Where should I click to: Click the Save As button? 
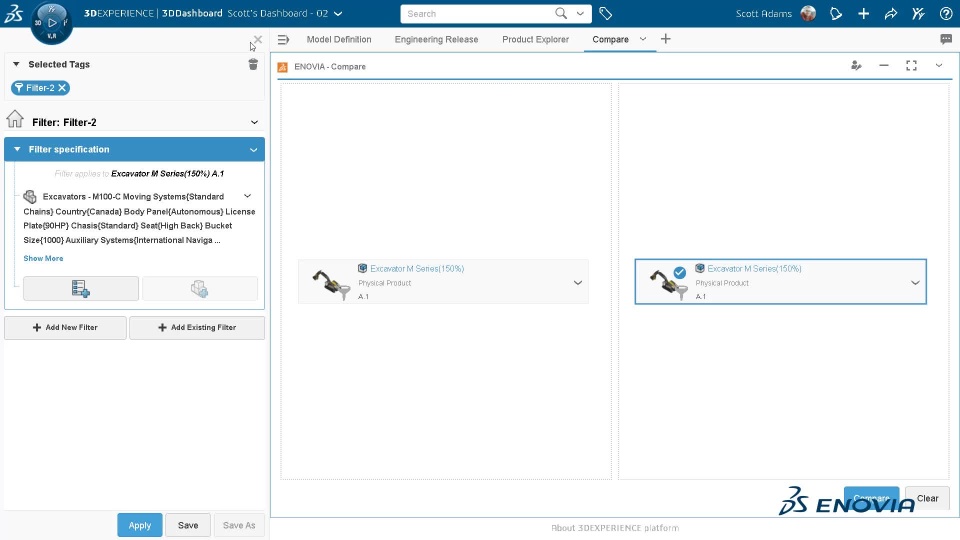coord(239,525)
